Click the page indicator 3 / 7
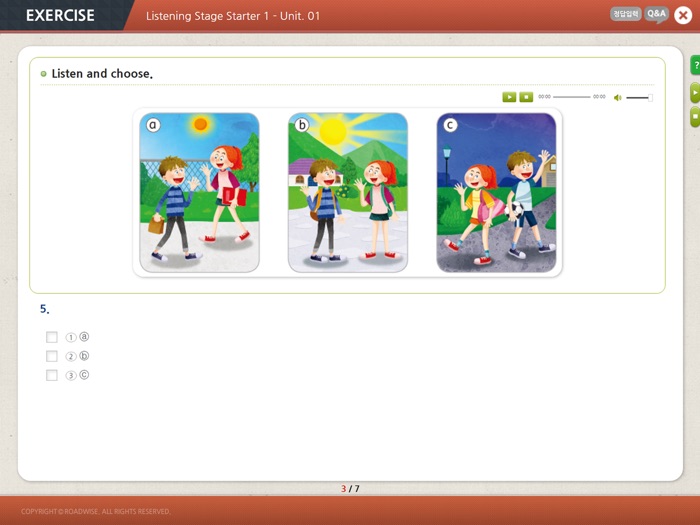700x525 pixels. click(x=350, y=489)
